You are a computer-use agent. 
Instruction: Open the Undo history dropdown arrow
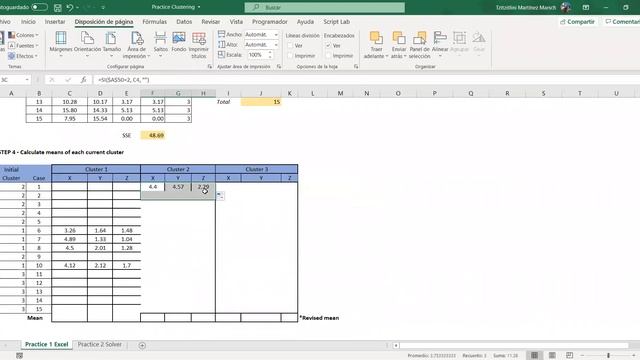[77, 7]
